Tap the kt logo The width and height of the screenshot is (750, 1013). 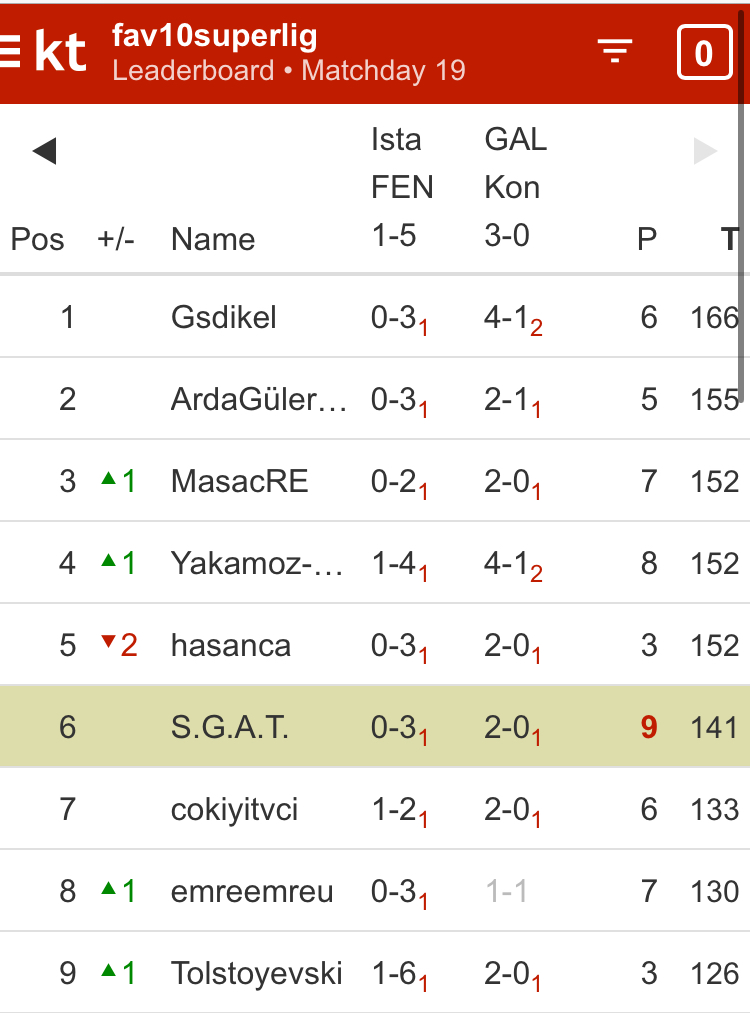[x=60, y=51]
